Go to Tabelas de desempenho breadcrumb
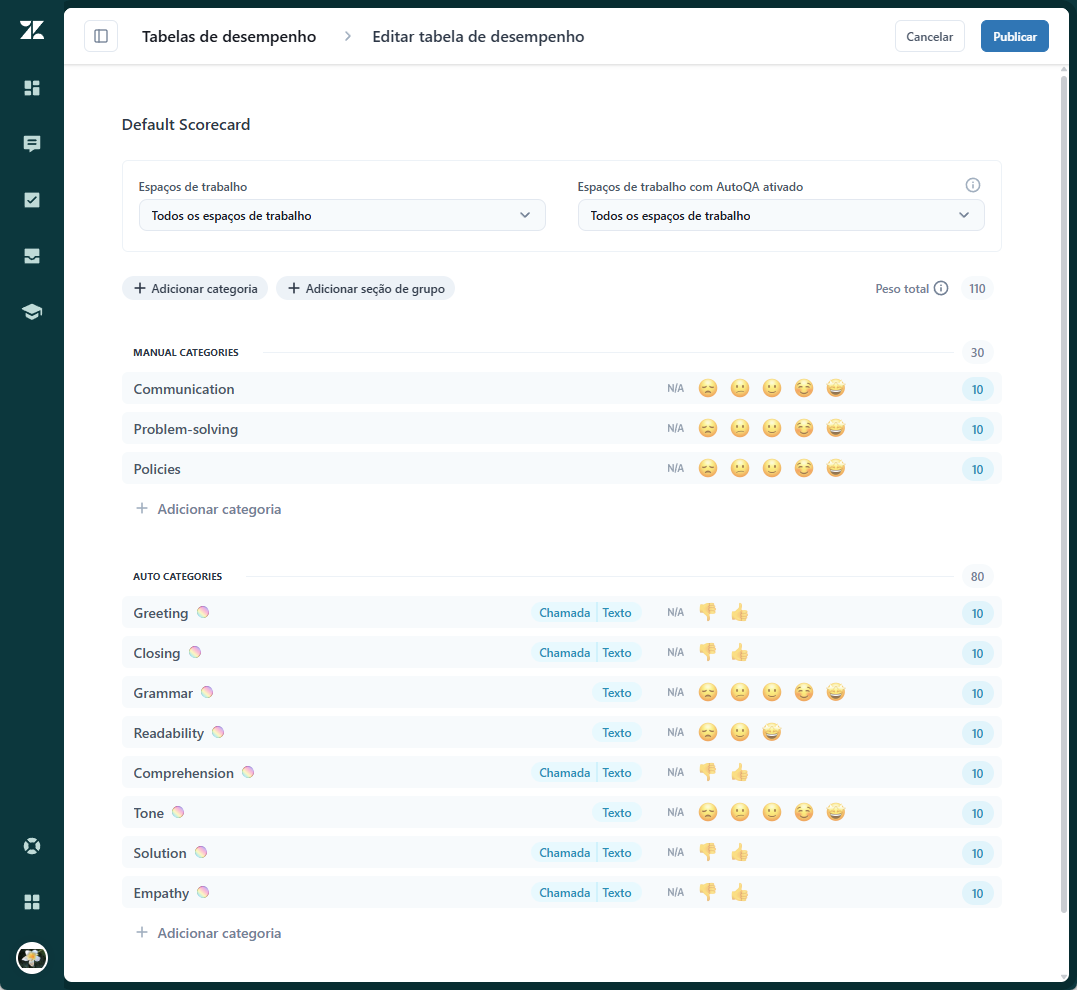 pyautogui.click(x=229, y=36)
